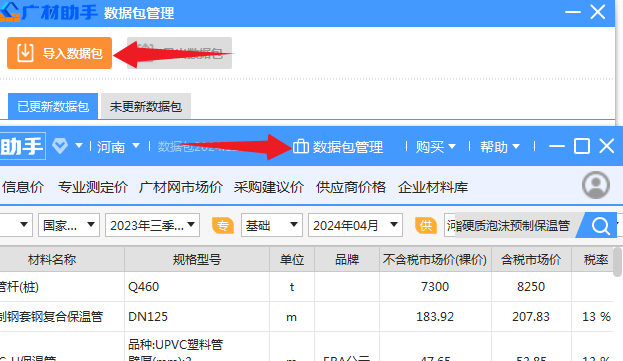
Task: Expand the 帮助 menu
Action: point(500,147)
